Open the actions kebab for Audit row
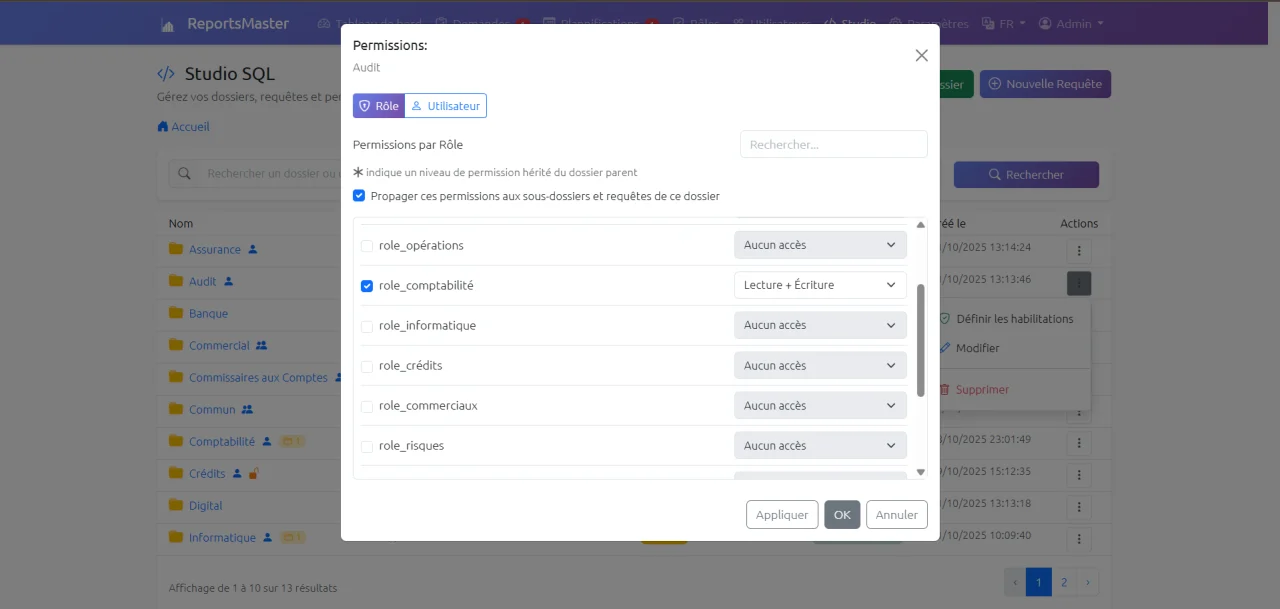The image size is (1280, 609). (x=1078, y=283)
